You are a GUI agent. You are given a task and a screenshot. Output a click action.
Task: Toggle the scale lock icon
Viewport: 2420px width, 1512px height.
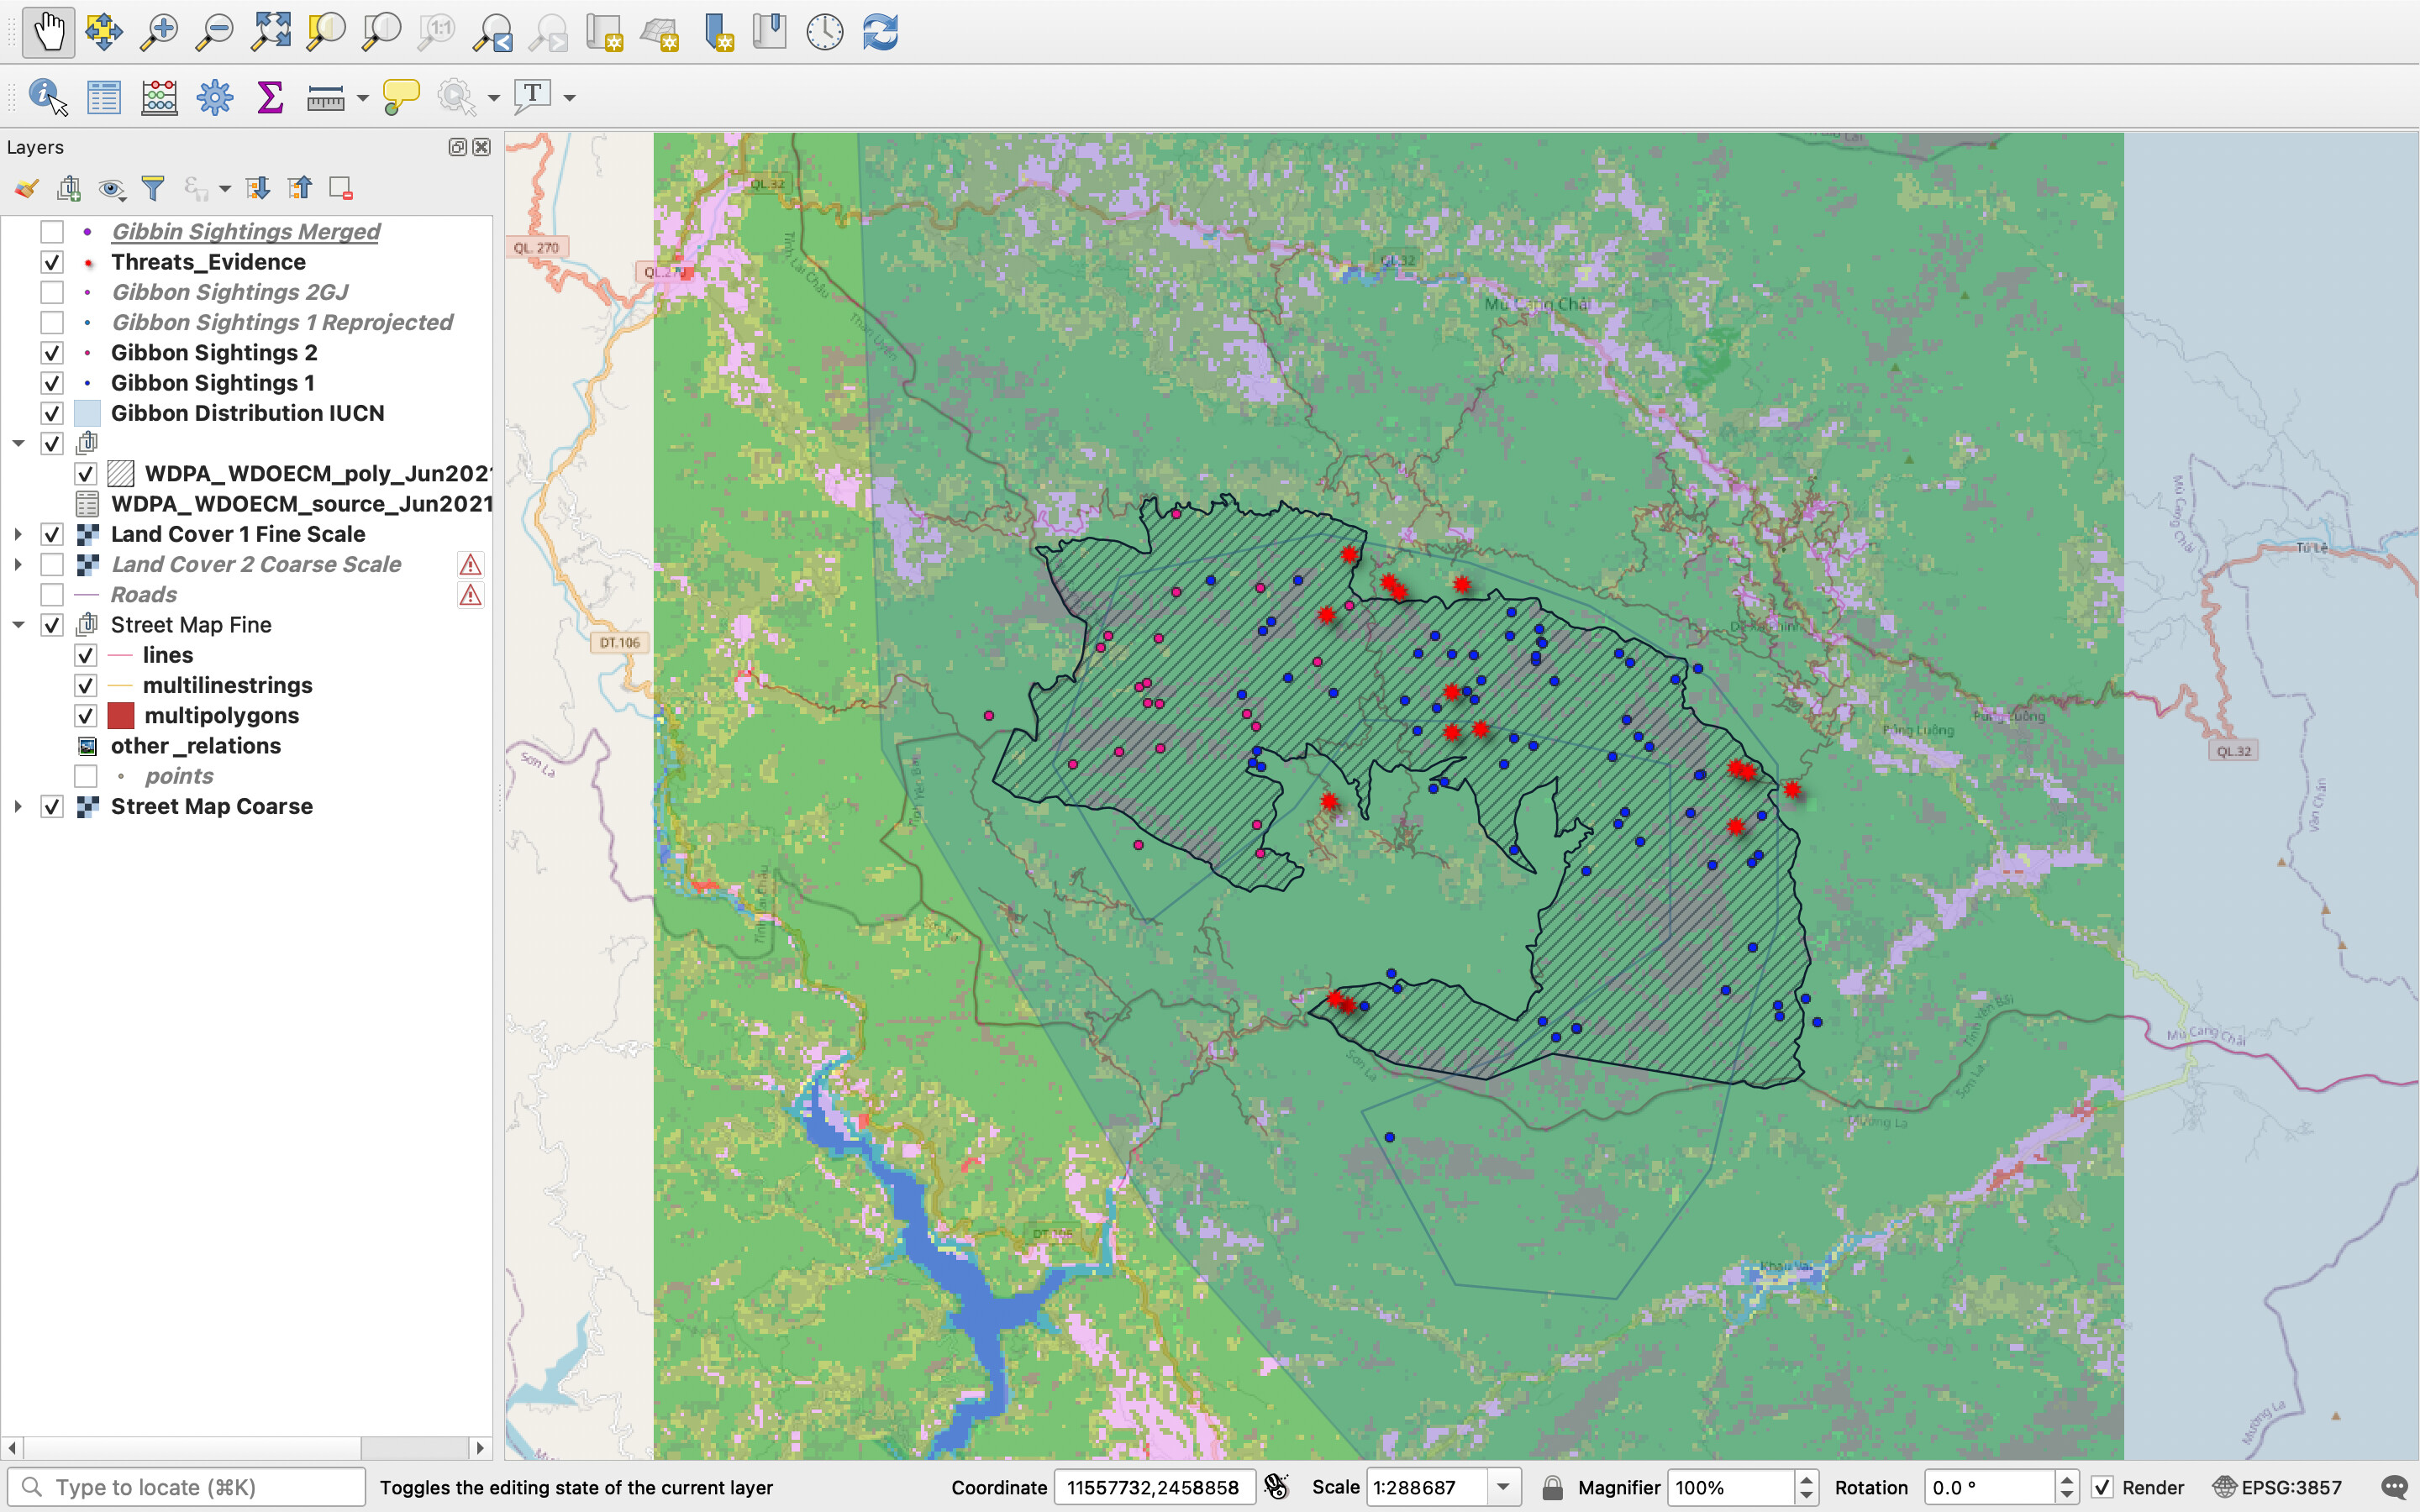(1552, 1487)
